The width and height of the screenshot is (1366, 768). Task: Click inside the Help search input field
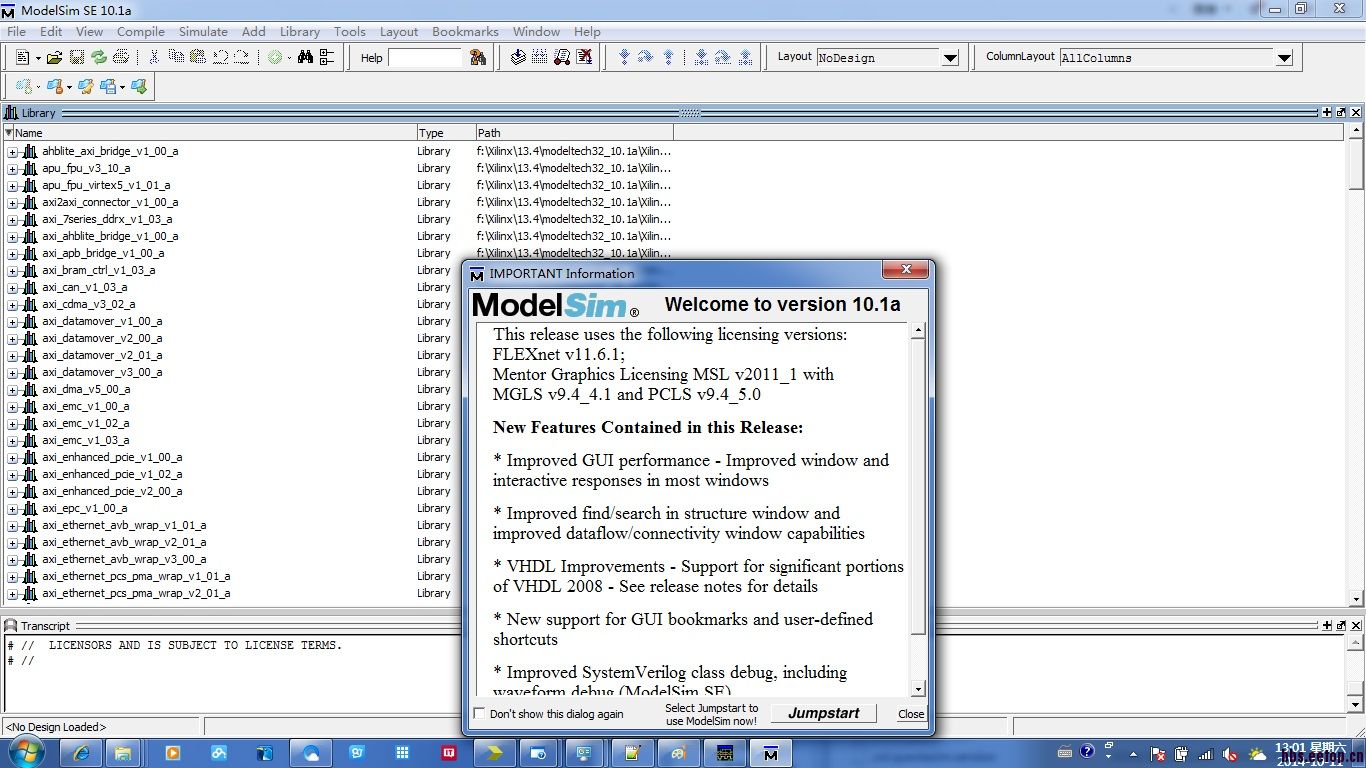[426, 58]
